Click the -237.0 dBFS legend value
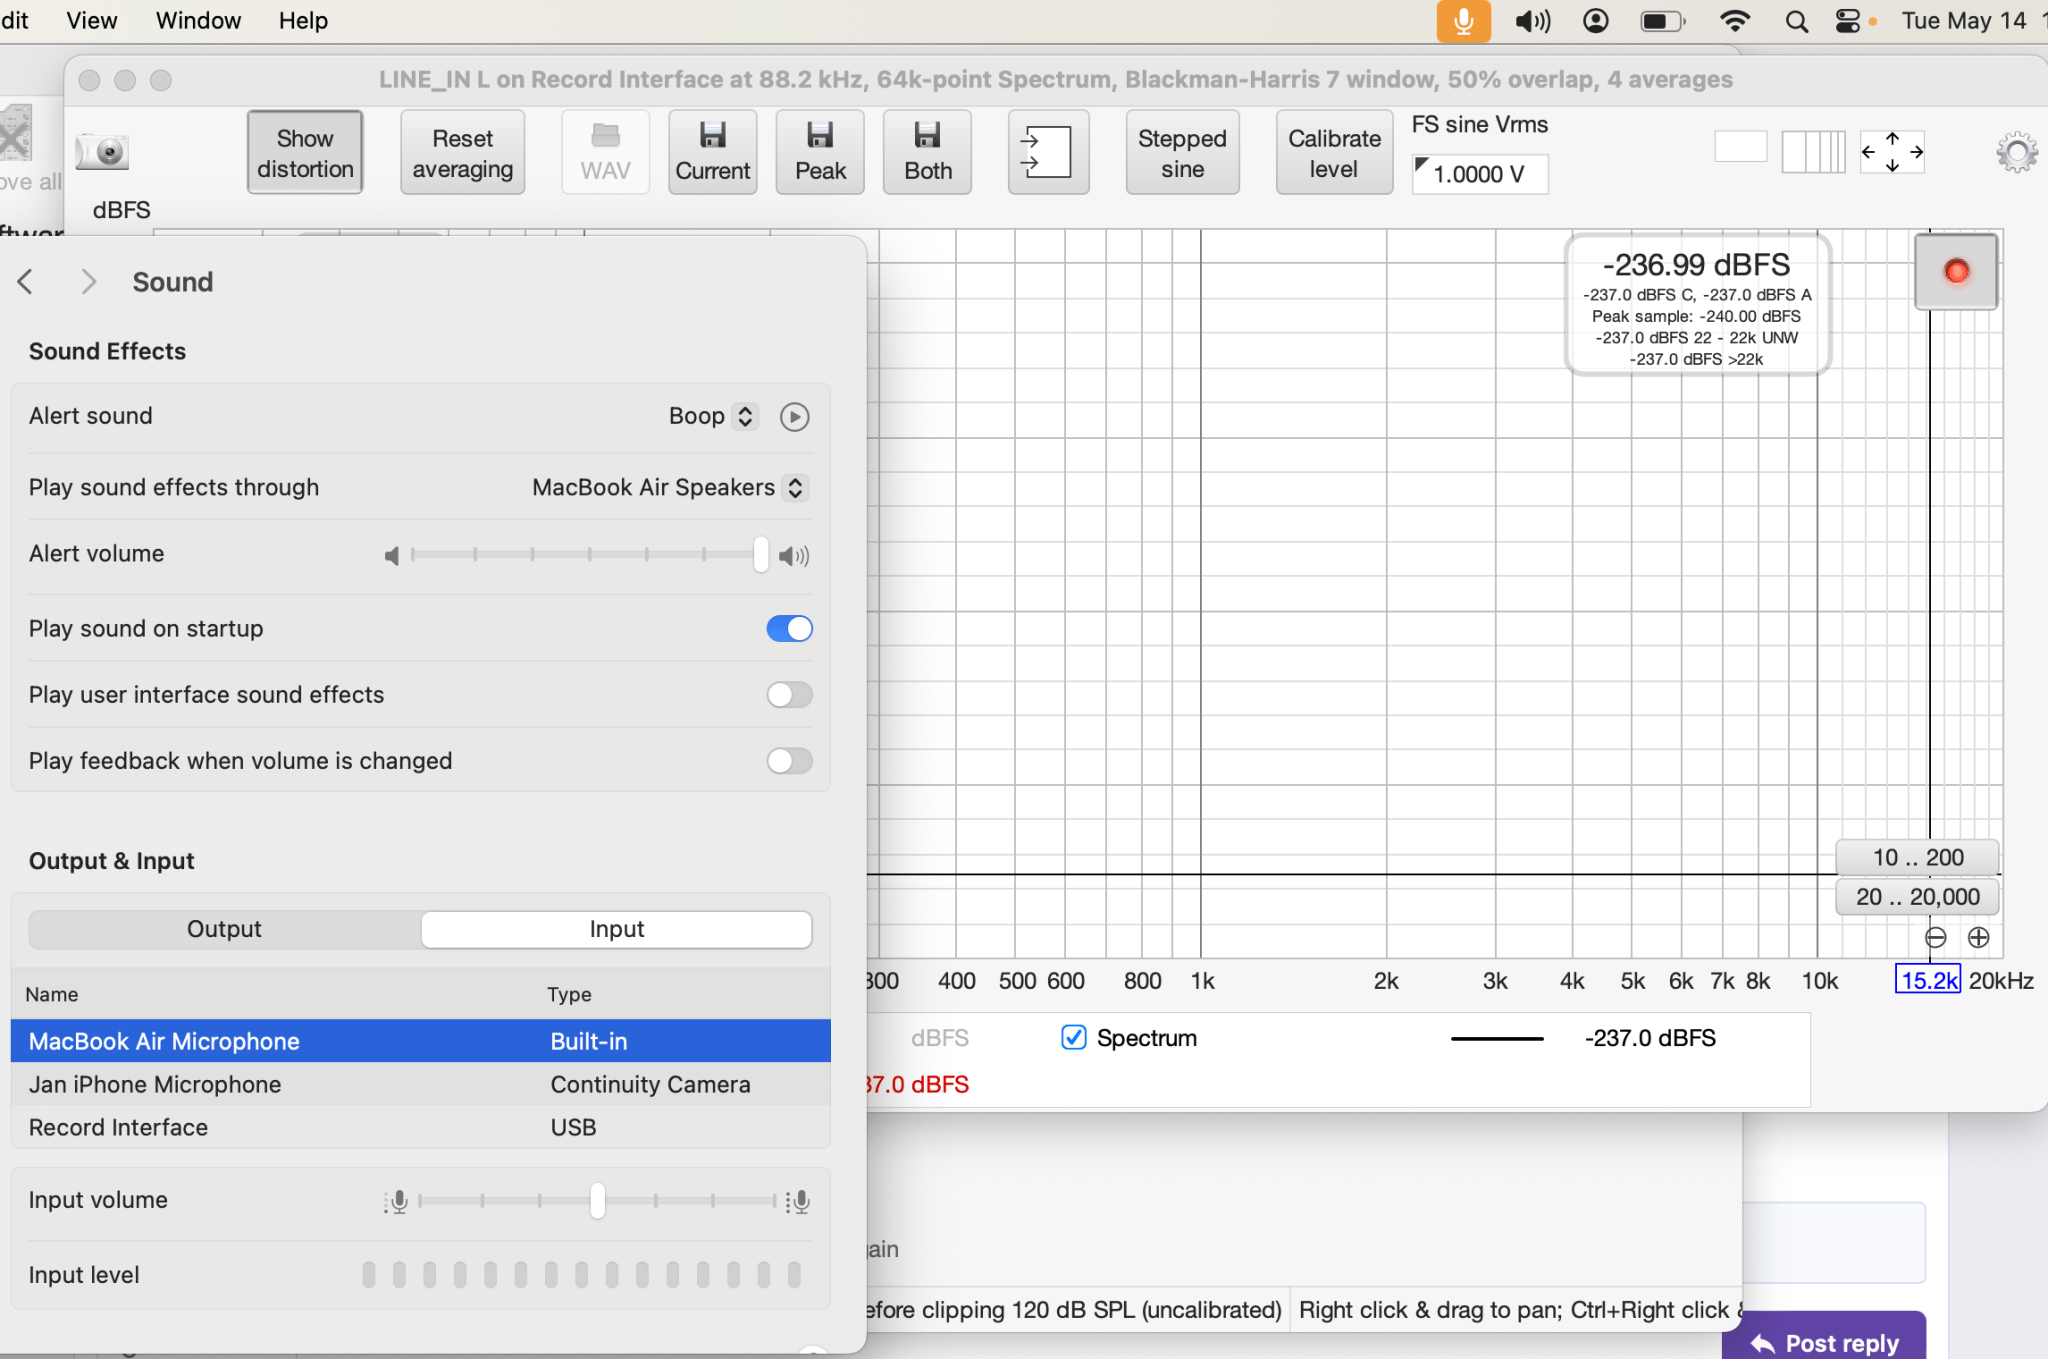The image size is (2048, 1359). 1650,1038
